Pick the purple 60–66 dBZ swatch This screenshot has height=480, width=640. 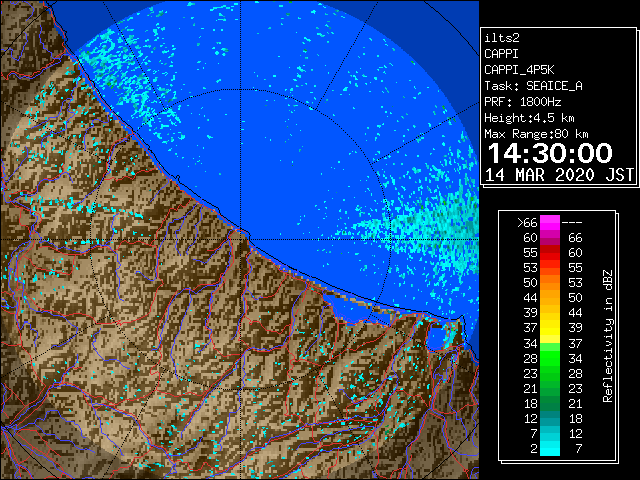click(x=550, y=238)
